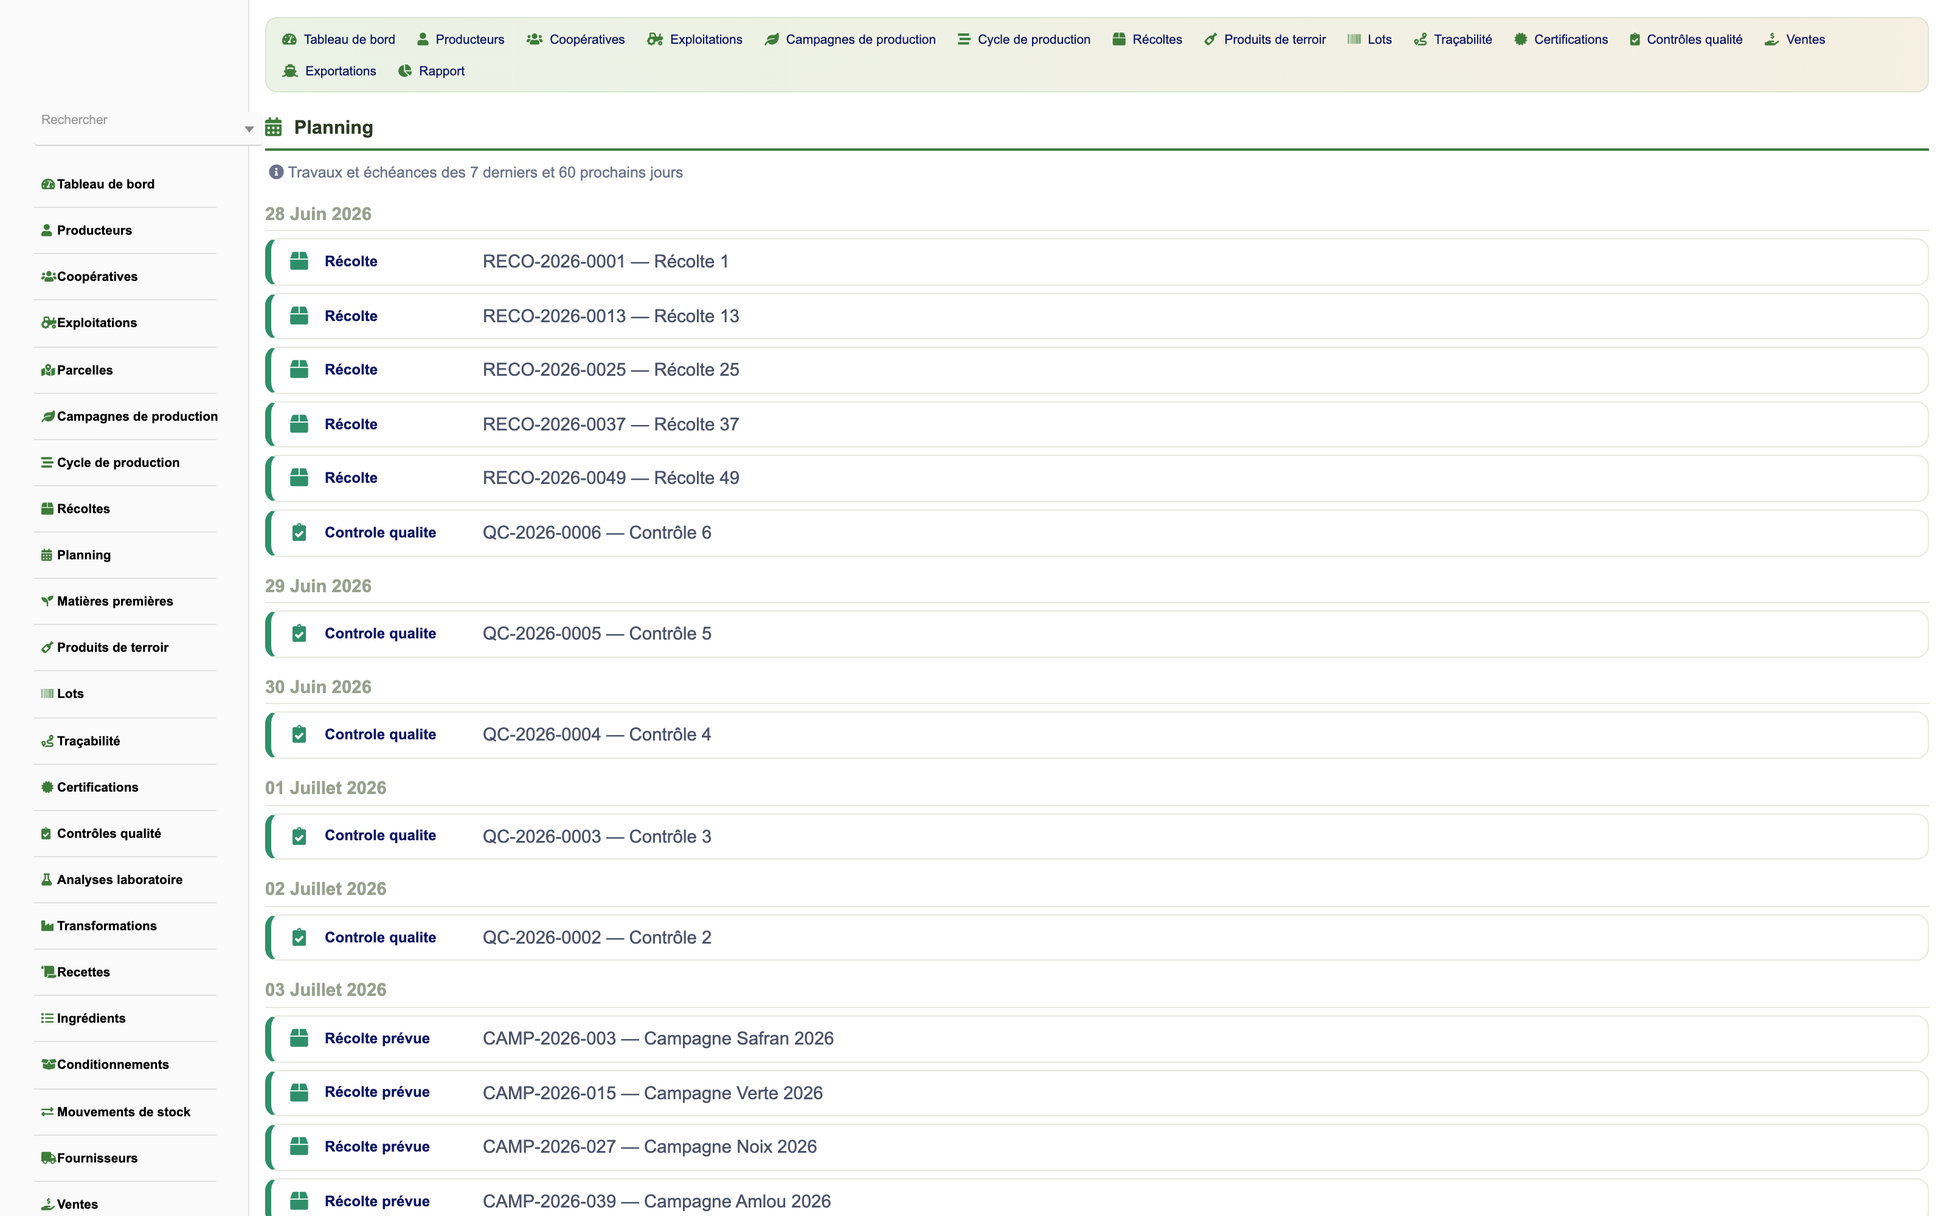Click the Producteurs sidebar user icon
This screenshot has width=1946, height=1216.
47,230
